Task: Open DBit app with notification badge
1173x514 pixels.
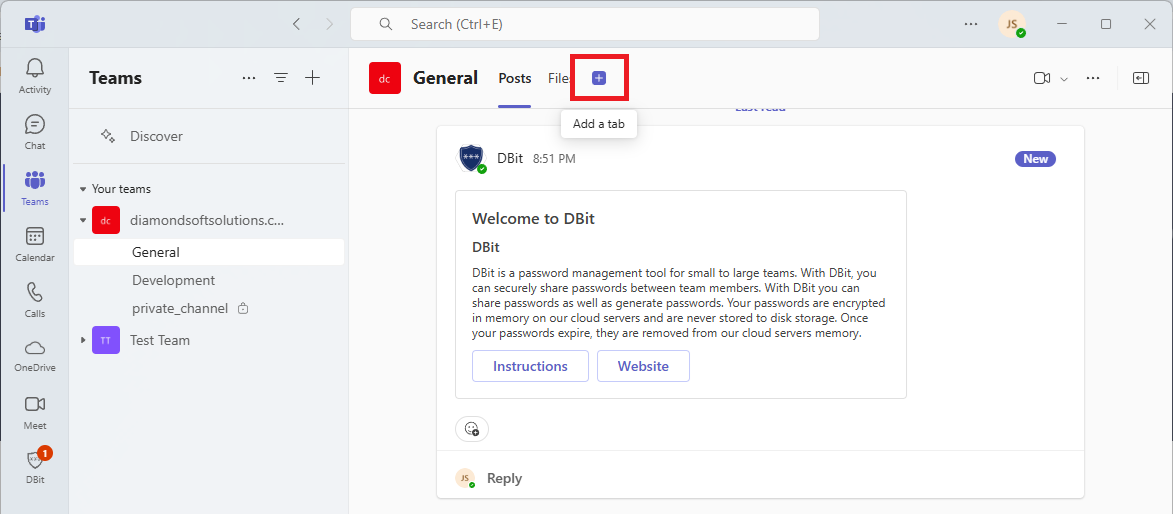Action: 35,466
